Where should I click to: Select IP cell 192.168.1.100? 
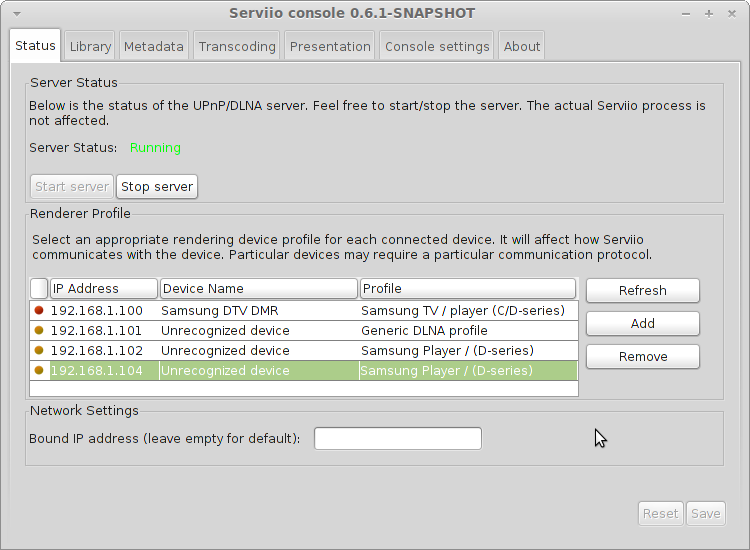(104, 310)
